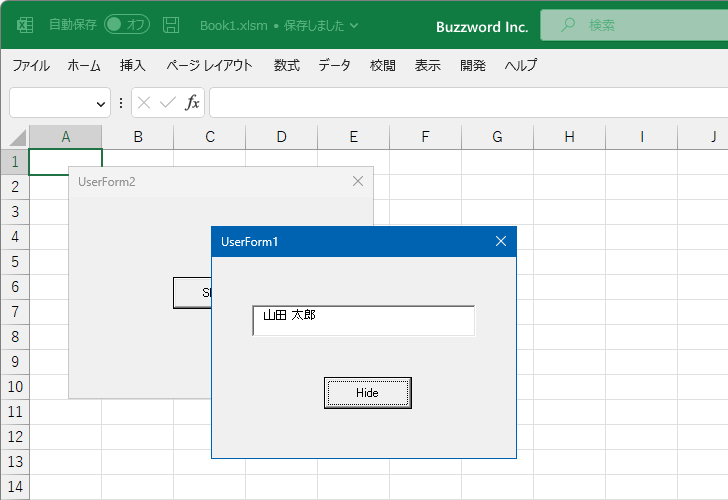Click the insert function fx icon
The height and width of the screenshot is (500, 728).
coord(192,103)
